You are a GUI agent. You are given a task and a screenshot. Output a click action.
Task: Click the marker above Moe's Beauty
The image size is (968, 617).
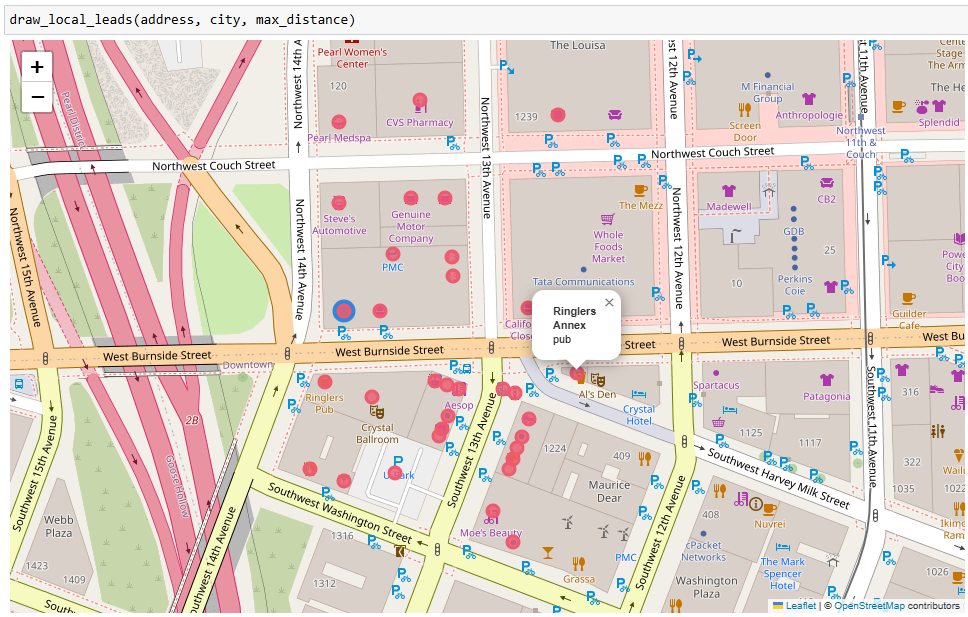click(493, 511)
